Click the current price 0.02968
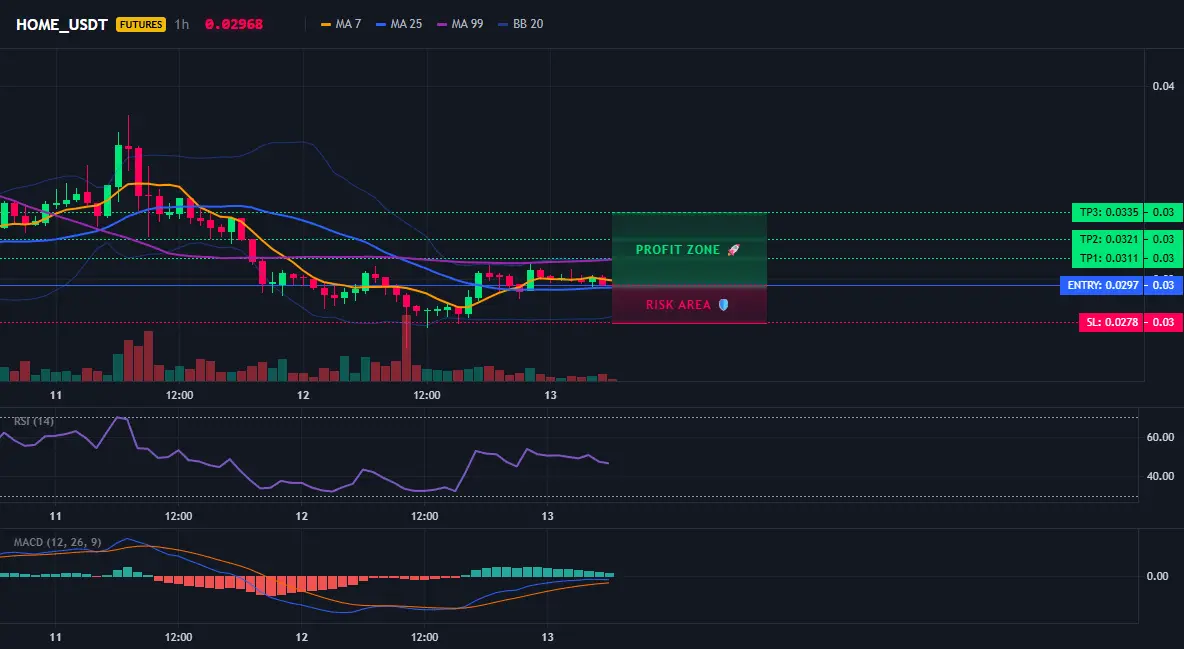Viewport: 1184px width, 649px height. [x=234, y=24]
